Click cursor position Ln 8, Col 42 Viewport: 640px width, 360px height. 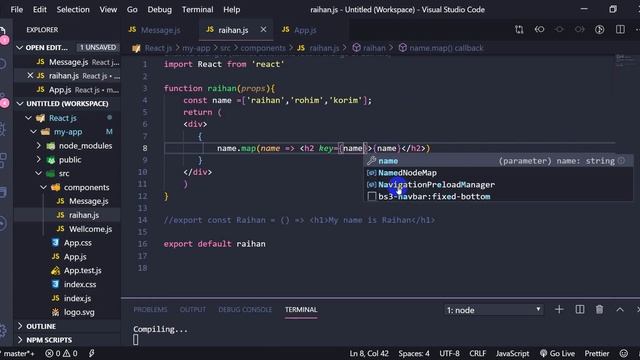tap(369, 353)
